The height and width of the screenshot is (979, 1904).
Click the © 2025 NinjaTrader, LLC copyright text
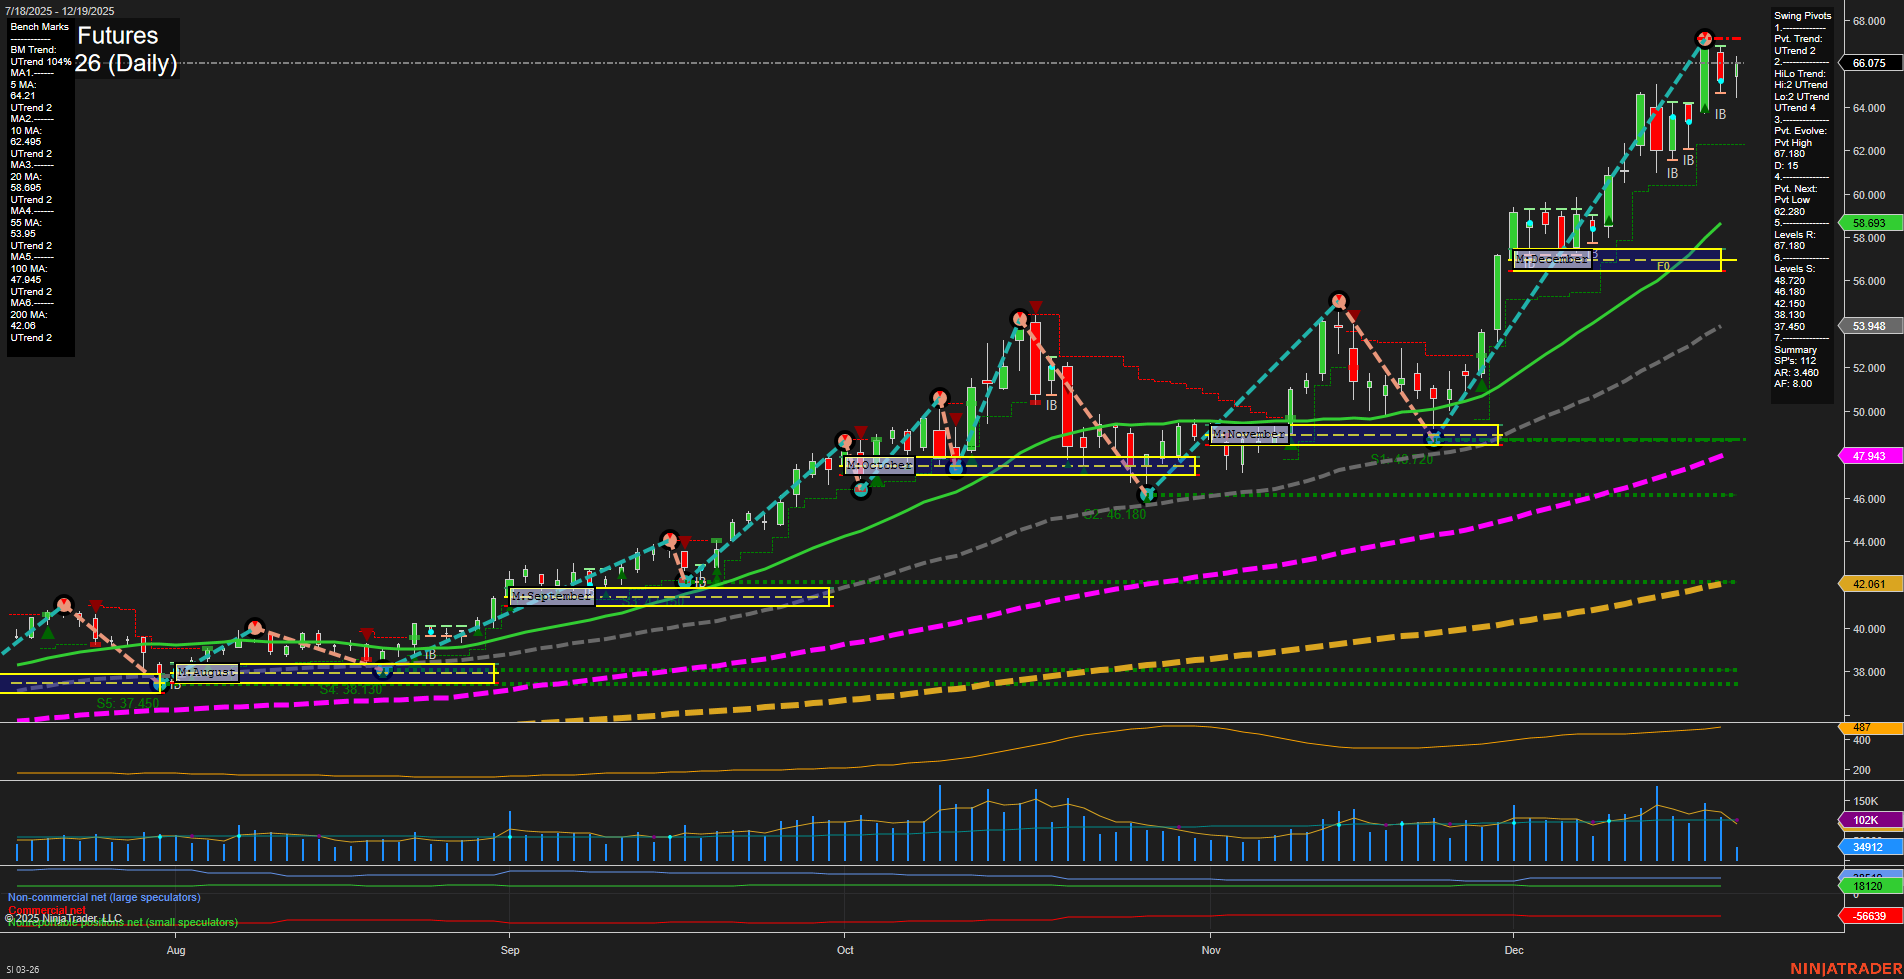point(65,917)
